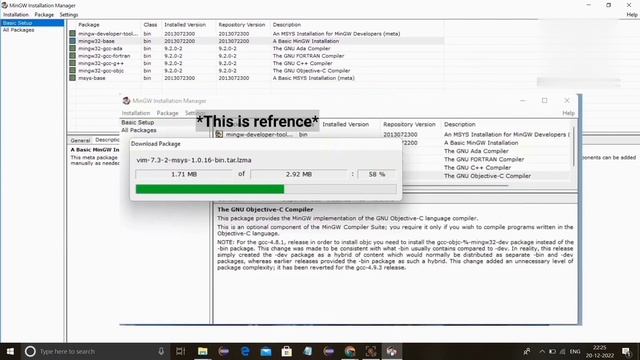Open the Package menu in main window
The height and width of the screenshot is (360, 640).
[x=44, y=15]
